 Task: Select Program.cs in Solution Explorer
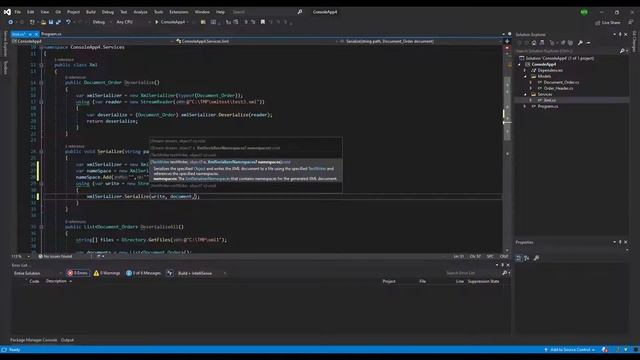[547, 107]
